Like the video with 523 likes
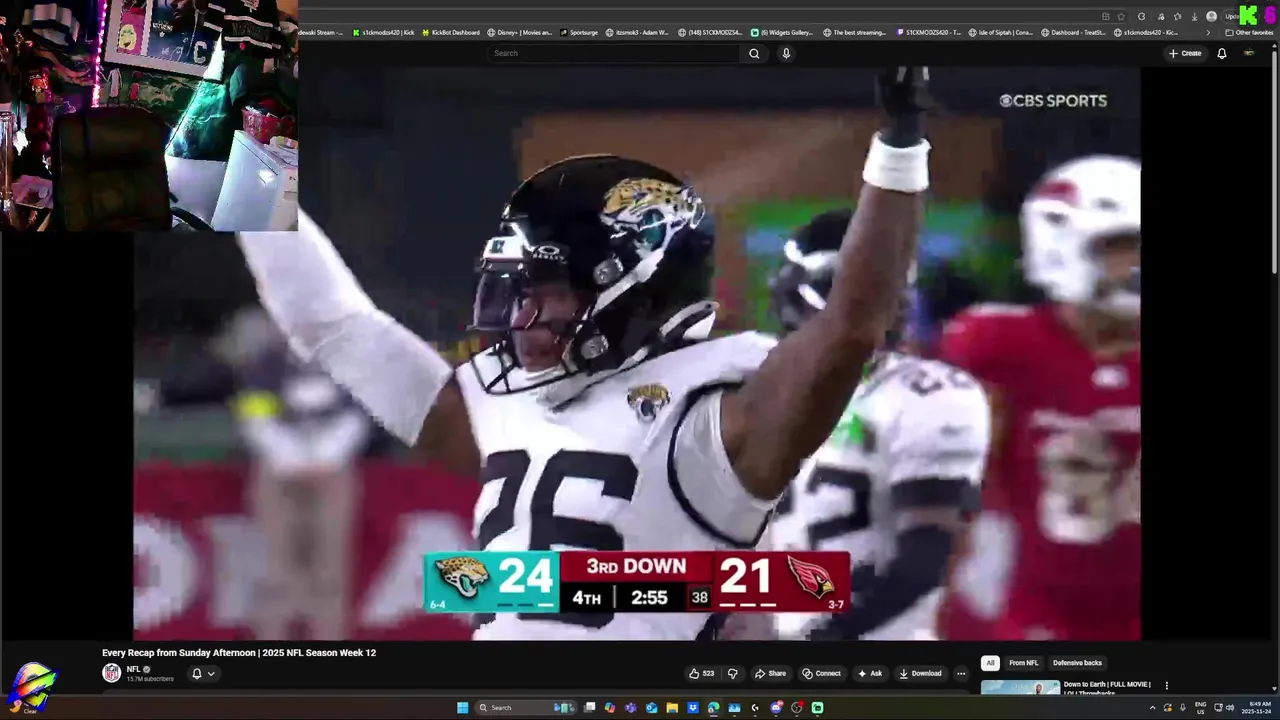The width and height of the screenshot is (1280, 720). (701, 673)
